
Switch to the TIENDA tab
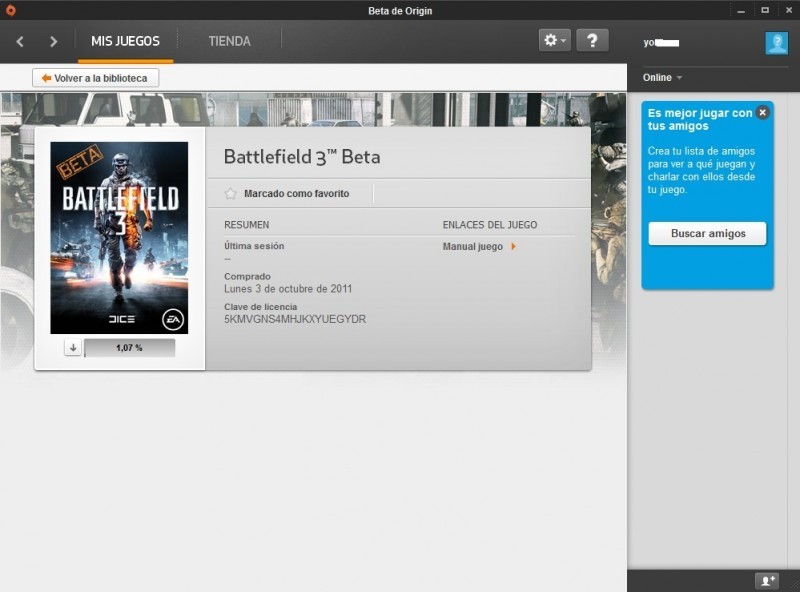coord(230,41)
